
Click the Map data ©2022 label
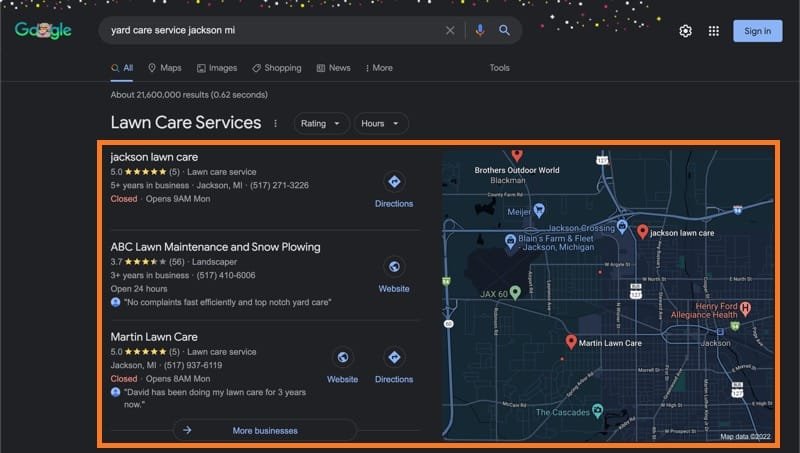(x=745, y=436)
